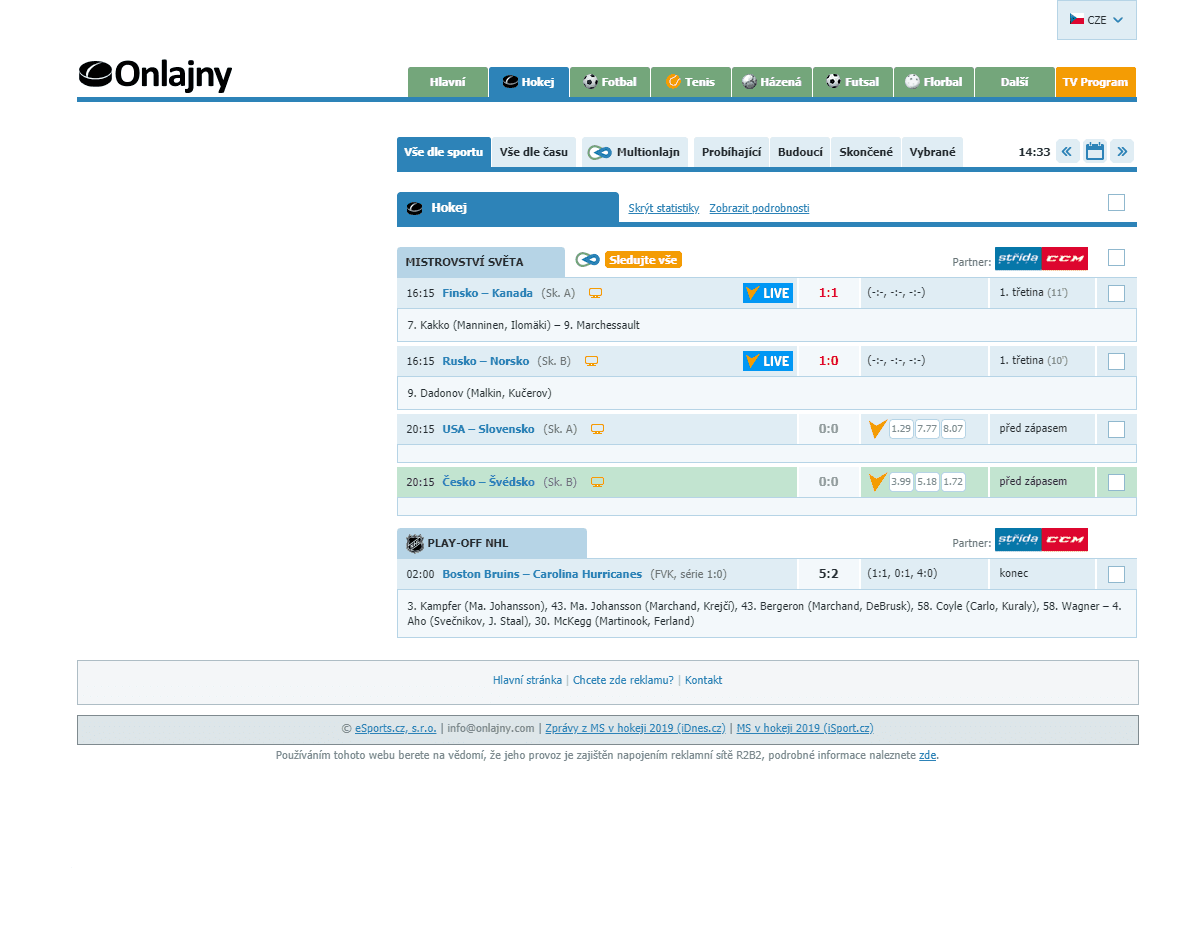
Task: Click Sledujte vše button
Action: point(643,260)
